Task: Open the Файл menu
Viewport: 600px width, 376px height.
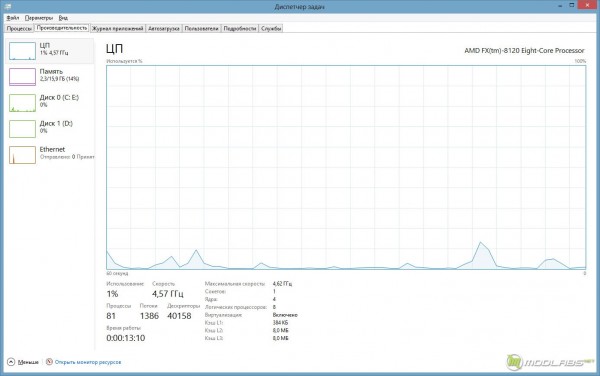Action: [x=13, y=18]
